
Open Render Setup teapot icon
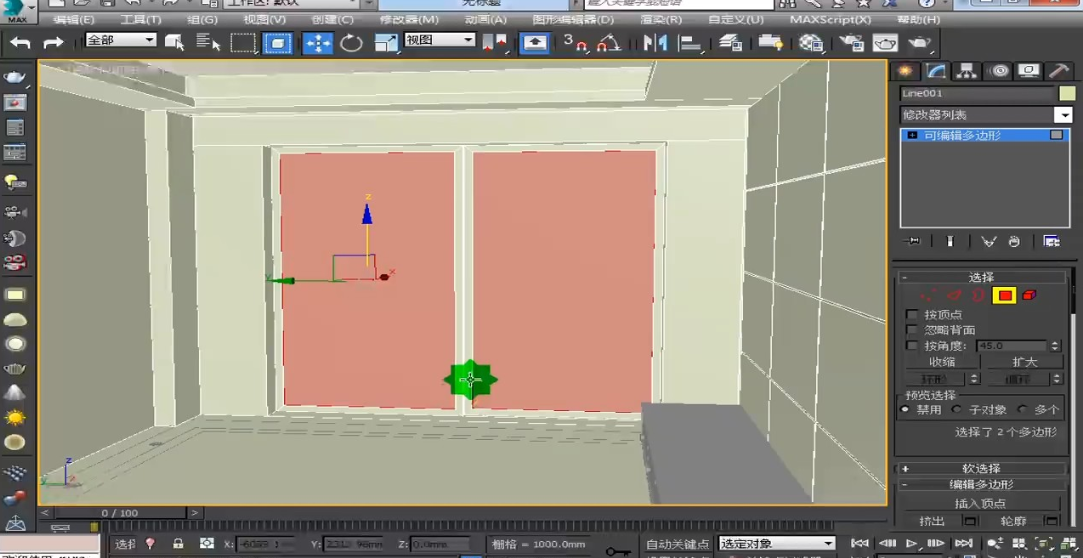852,43
